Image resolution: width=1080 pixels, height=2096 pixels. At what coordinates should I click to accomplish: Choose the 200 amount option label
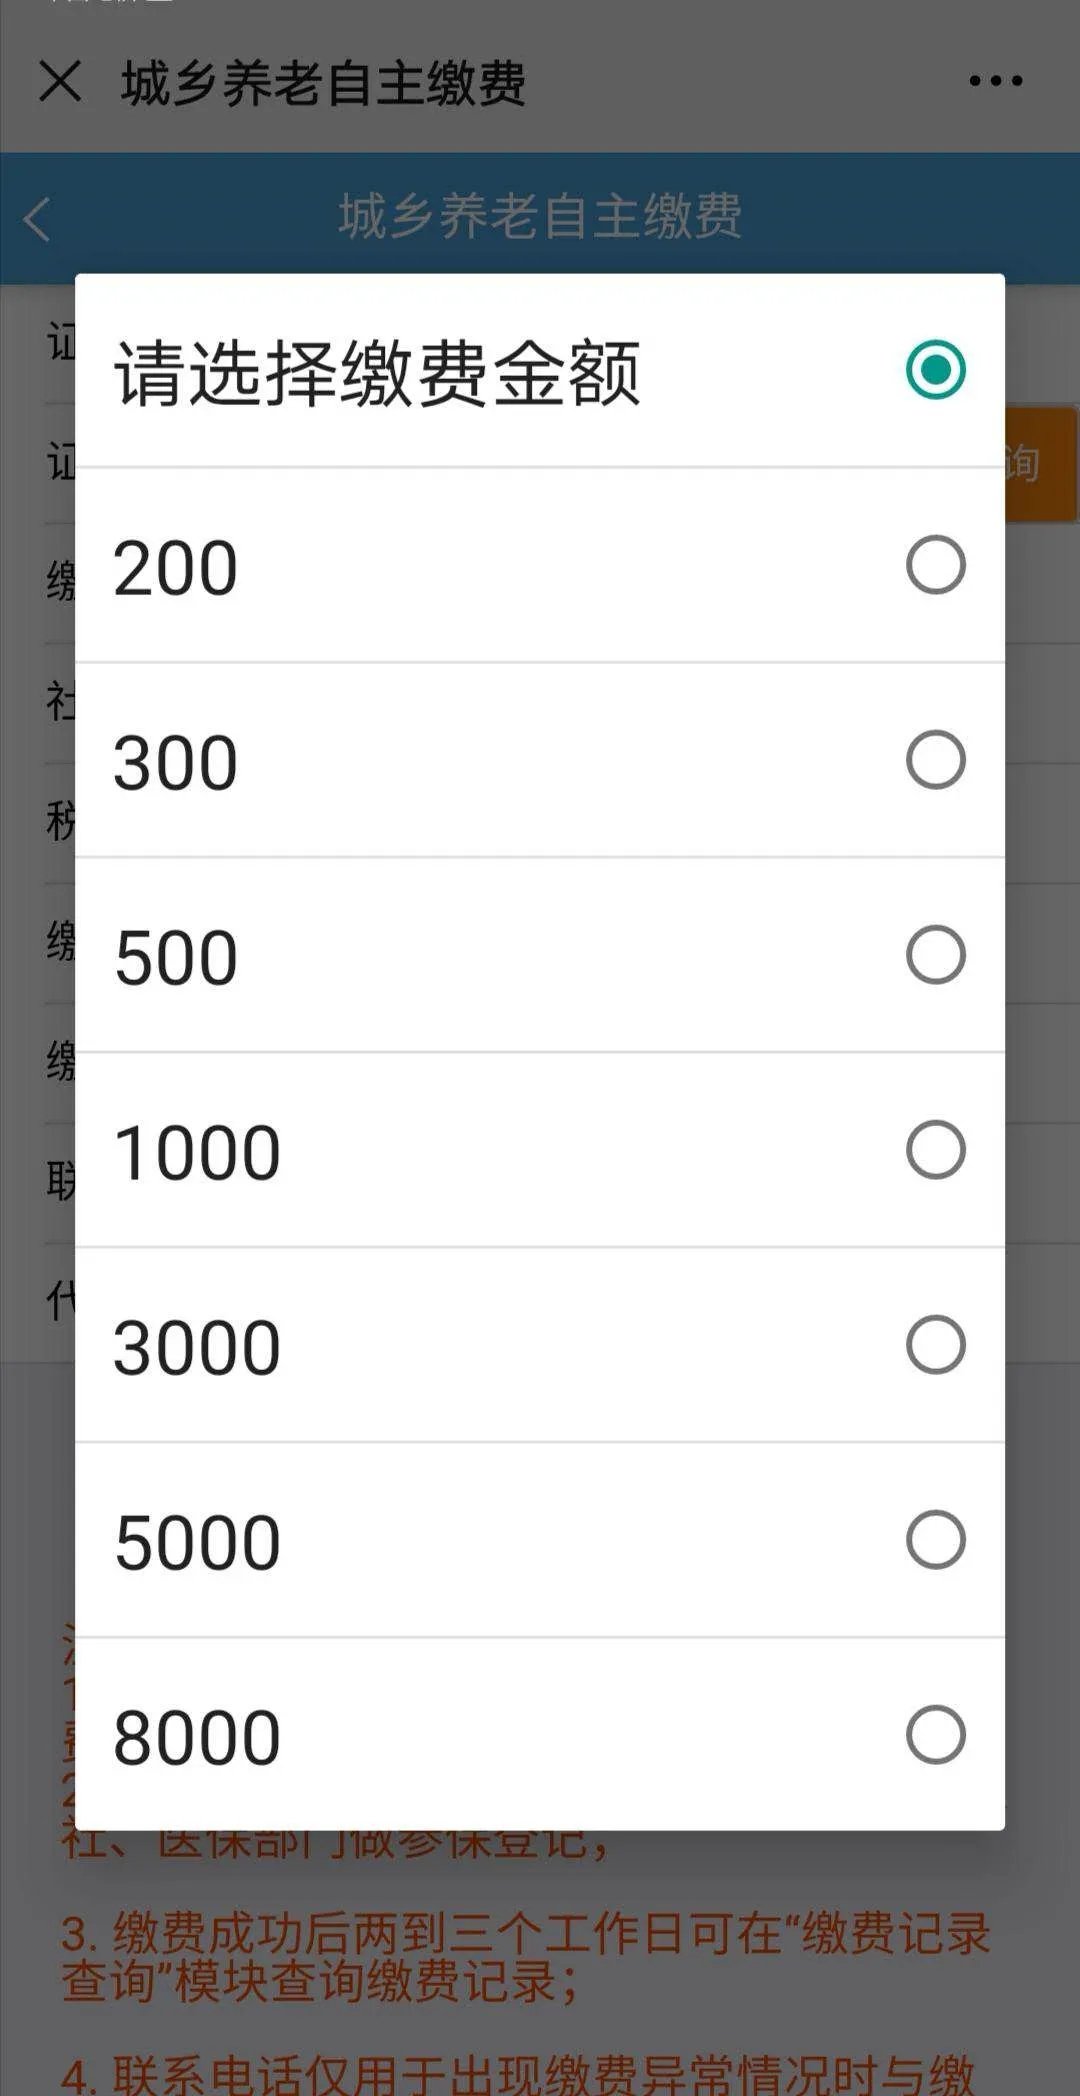click(x=176, y=568)
